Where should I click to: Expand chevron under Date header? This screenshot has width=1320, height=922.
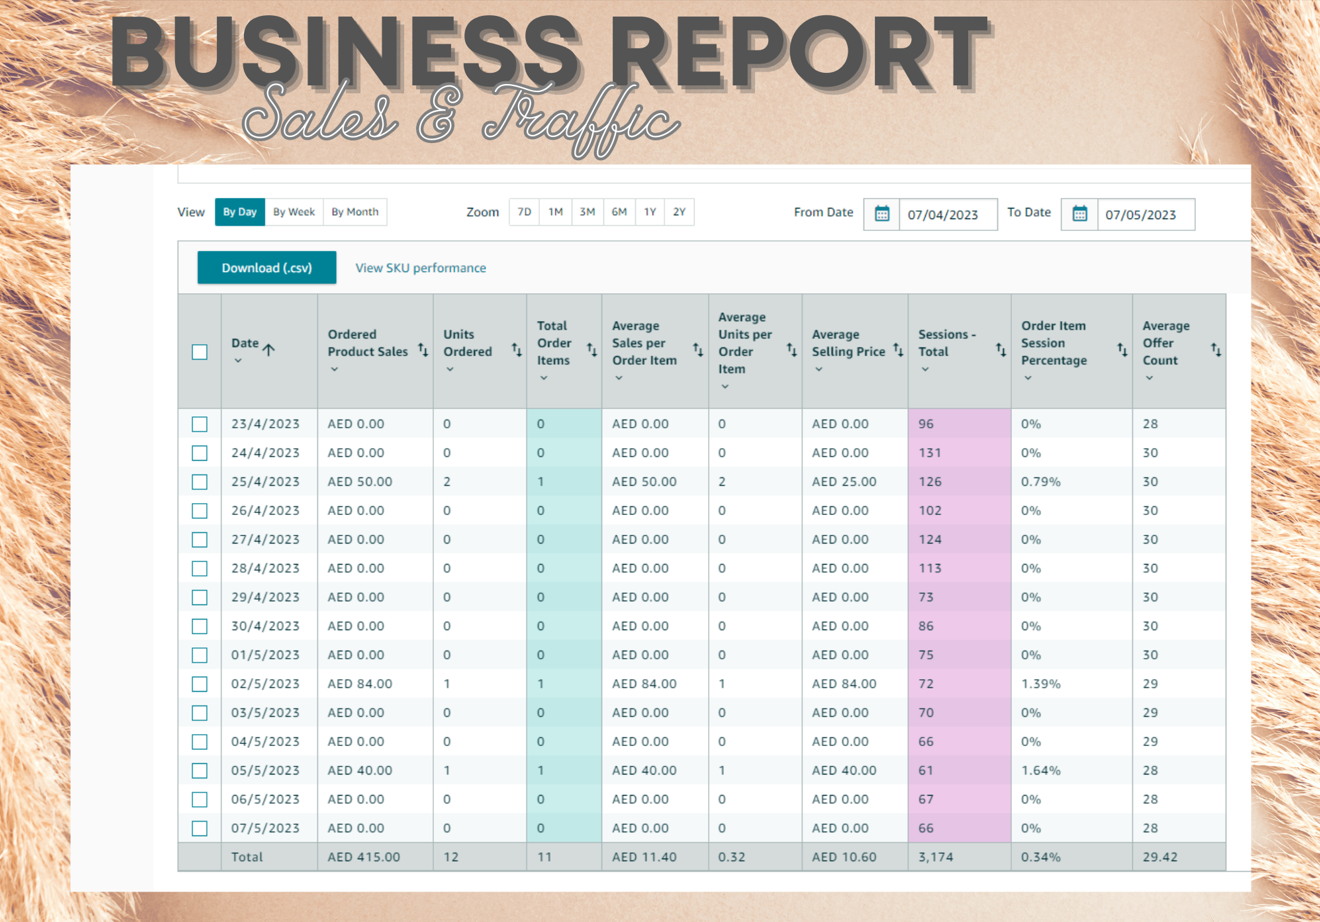point(238,361)
